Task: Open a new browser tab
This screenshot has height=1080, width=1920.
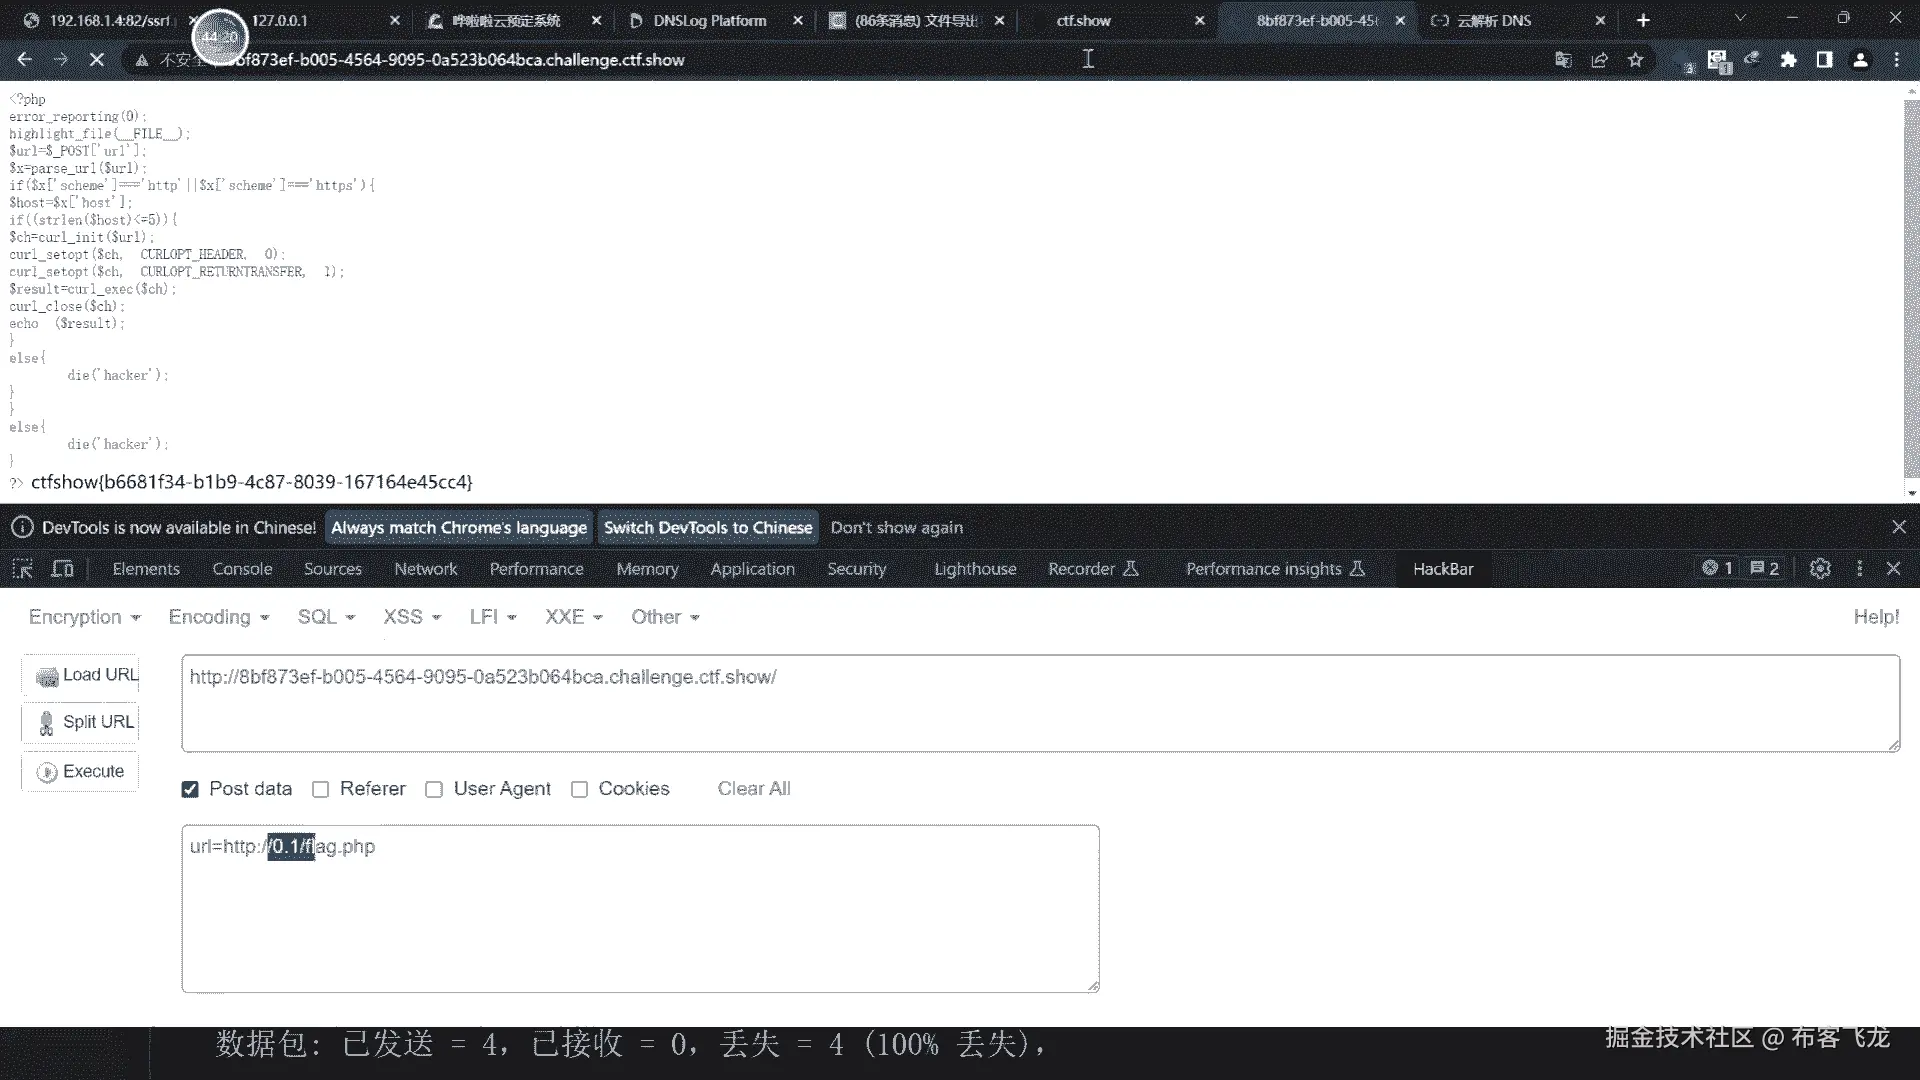Action: coord(1643,20)
